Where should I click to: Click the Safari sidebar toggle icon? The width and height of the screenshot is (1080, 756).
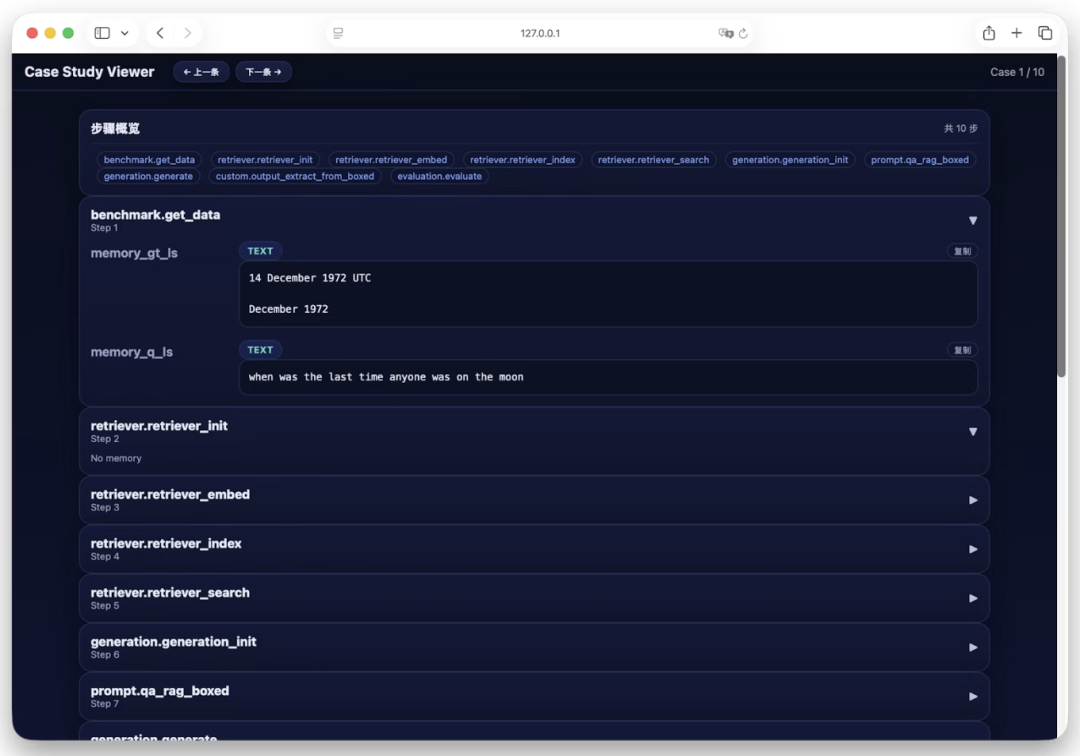102,33
